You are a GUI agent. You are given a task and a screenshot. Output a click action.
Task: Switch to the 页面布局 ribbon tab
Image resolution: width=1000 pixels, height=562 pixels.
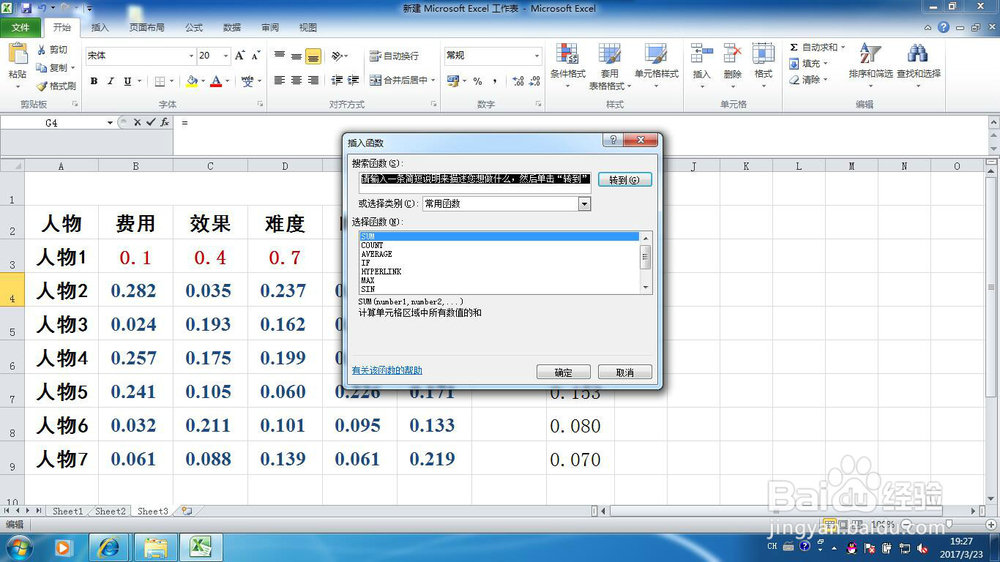(147, 27)
